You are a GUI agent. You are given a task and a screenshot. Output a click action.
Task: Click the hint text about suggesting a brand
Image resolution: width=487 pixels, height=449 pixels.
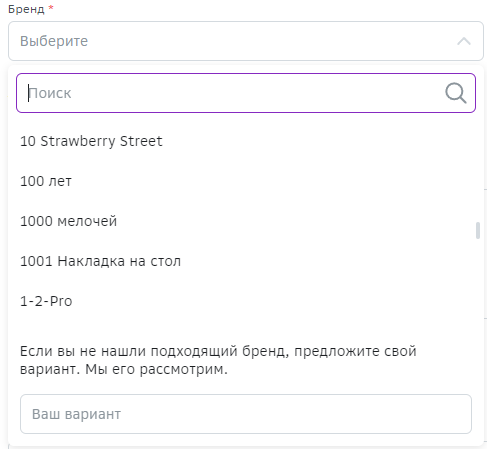click(218, 360)
